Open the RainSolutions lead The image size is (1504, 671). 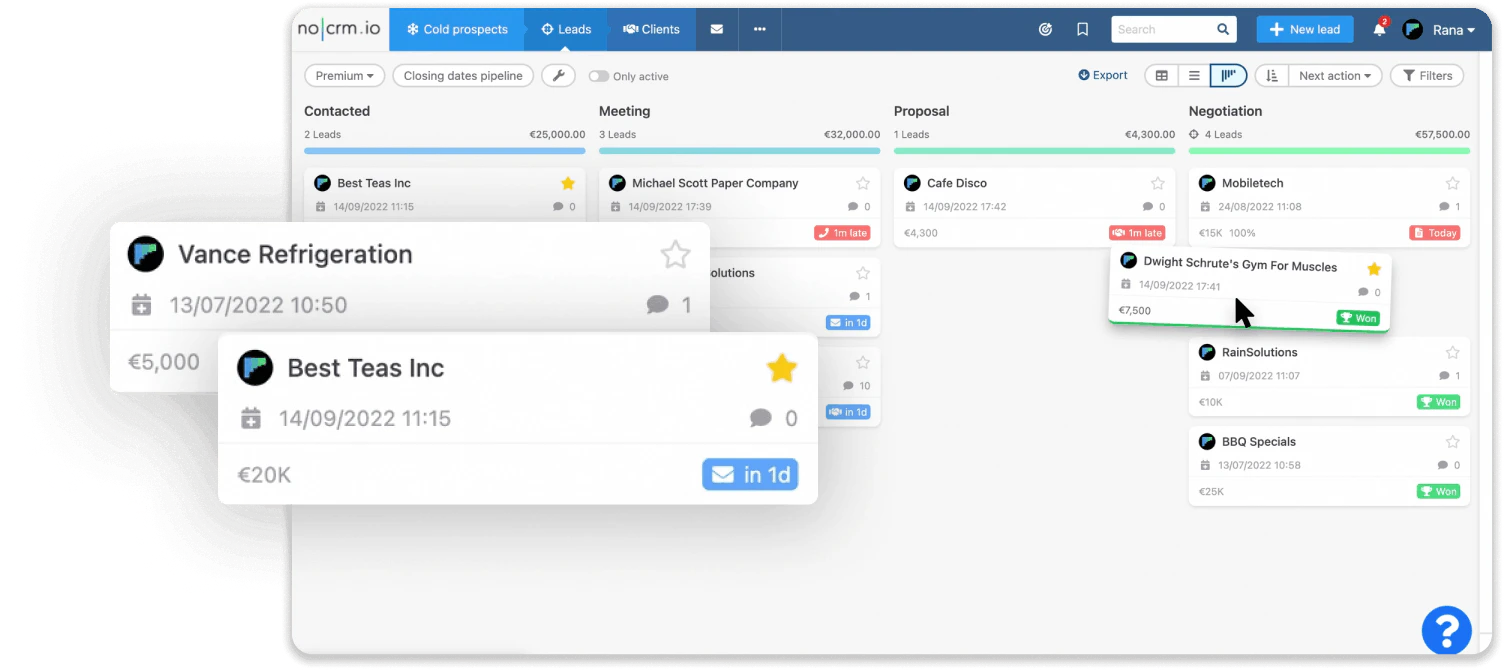pyautogui.click(x=1259, y=352)
